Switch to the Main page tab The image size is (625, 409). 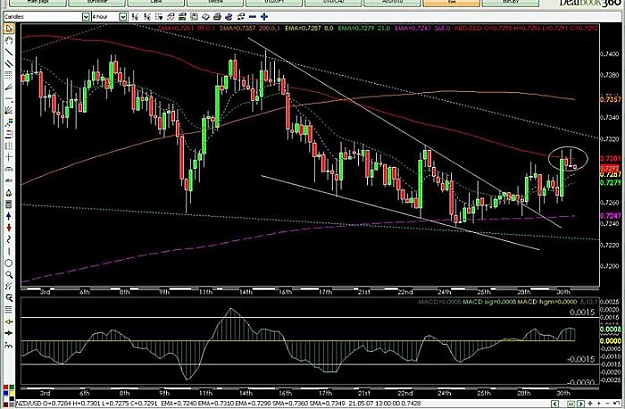tap(38, 3)
